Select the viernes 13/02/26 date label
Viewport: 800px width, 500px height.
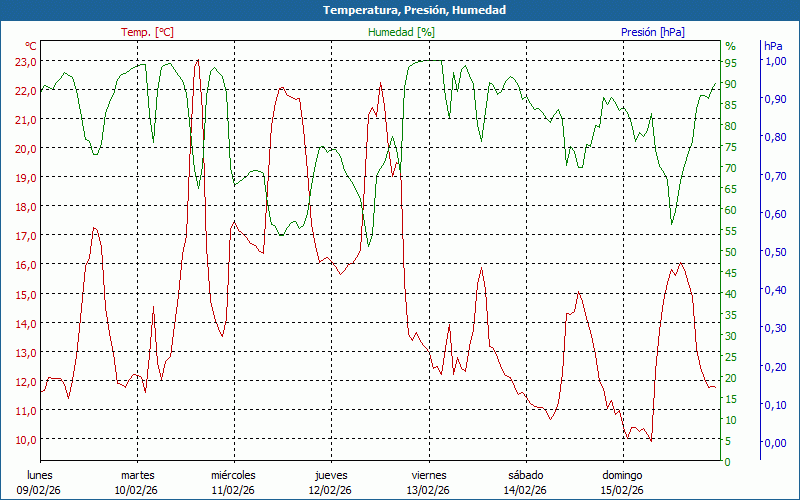point(428,482)
